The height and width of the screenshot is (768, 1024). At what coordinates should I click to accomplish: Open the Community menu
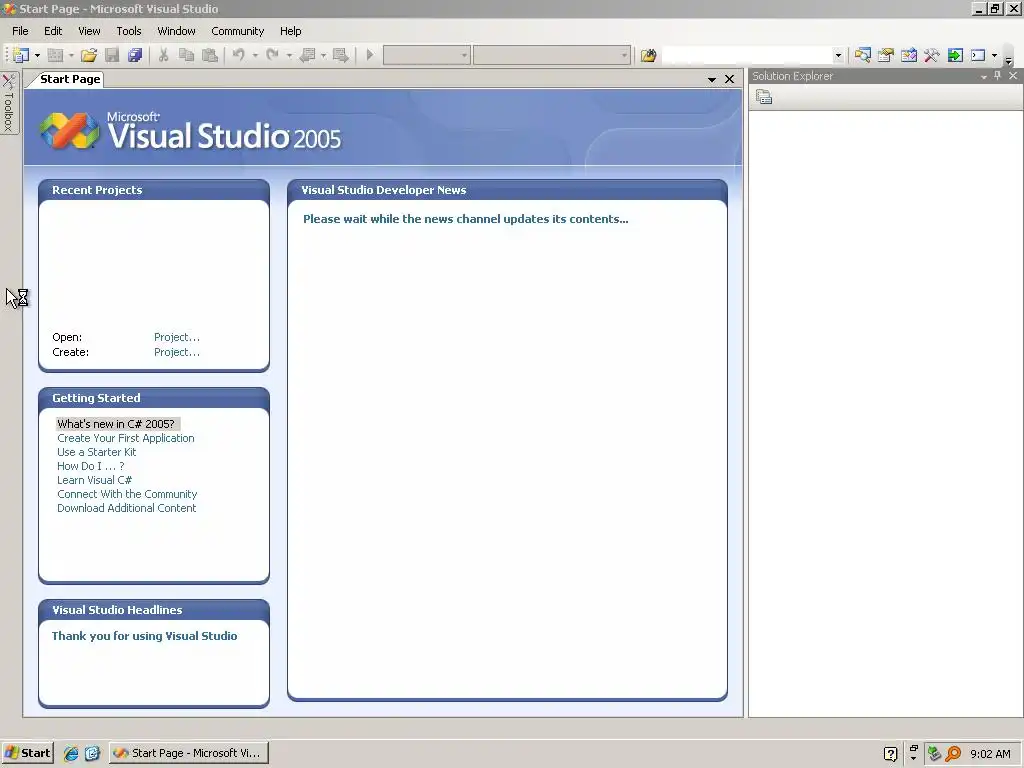pyautogui.click(x=238, y=31)
